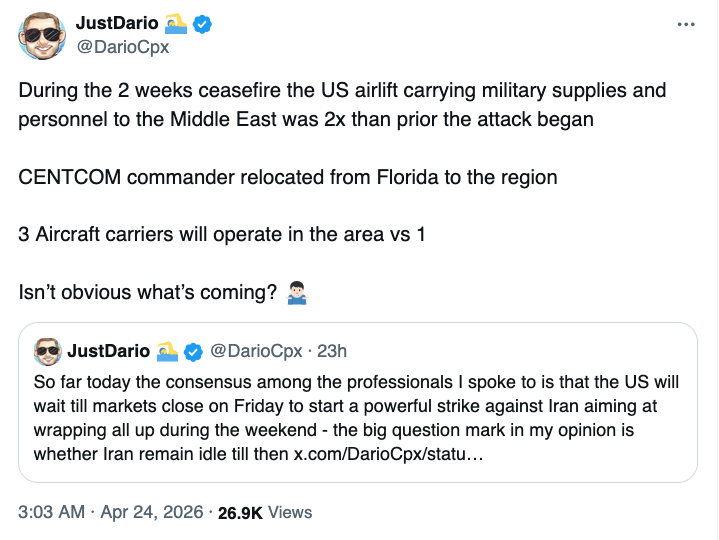Click the shrug emoji ending the tweet

pos(295,294)
